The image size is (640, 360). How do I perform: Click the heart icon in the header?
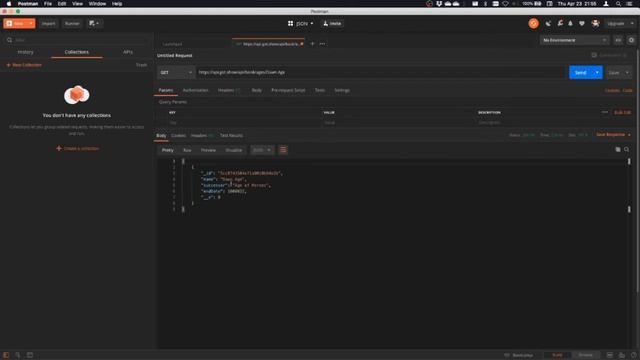tap(582, 24)
